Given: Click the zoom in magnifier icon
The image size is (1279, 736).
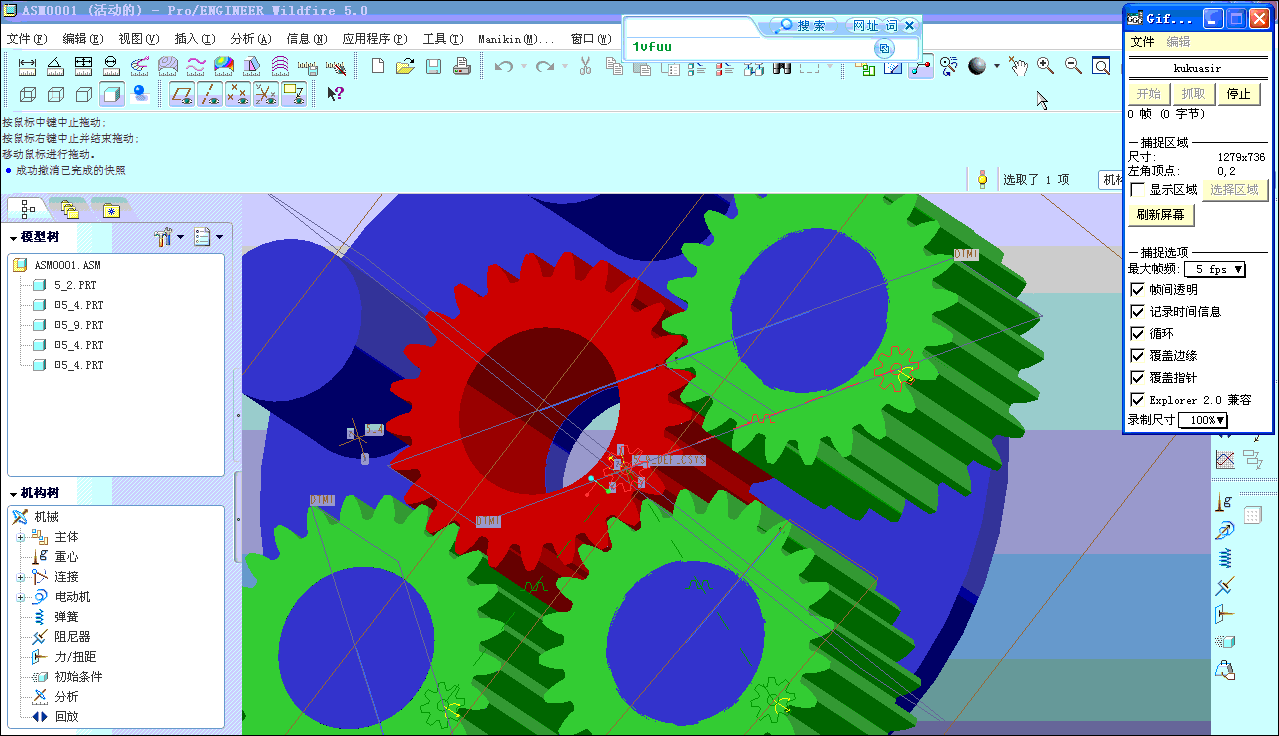Looking at the screenshot, I should coord(1046,66).
